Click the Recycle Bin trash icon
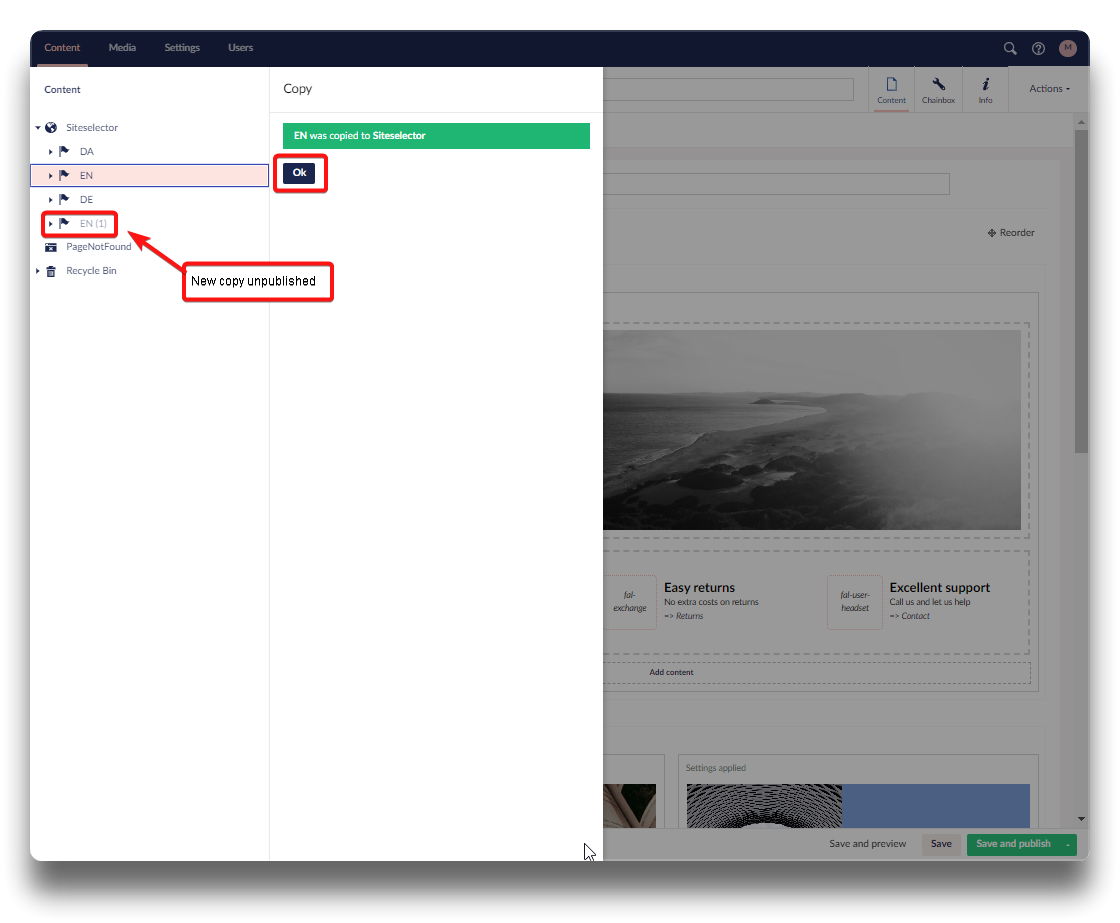 (x=51, y=271)
